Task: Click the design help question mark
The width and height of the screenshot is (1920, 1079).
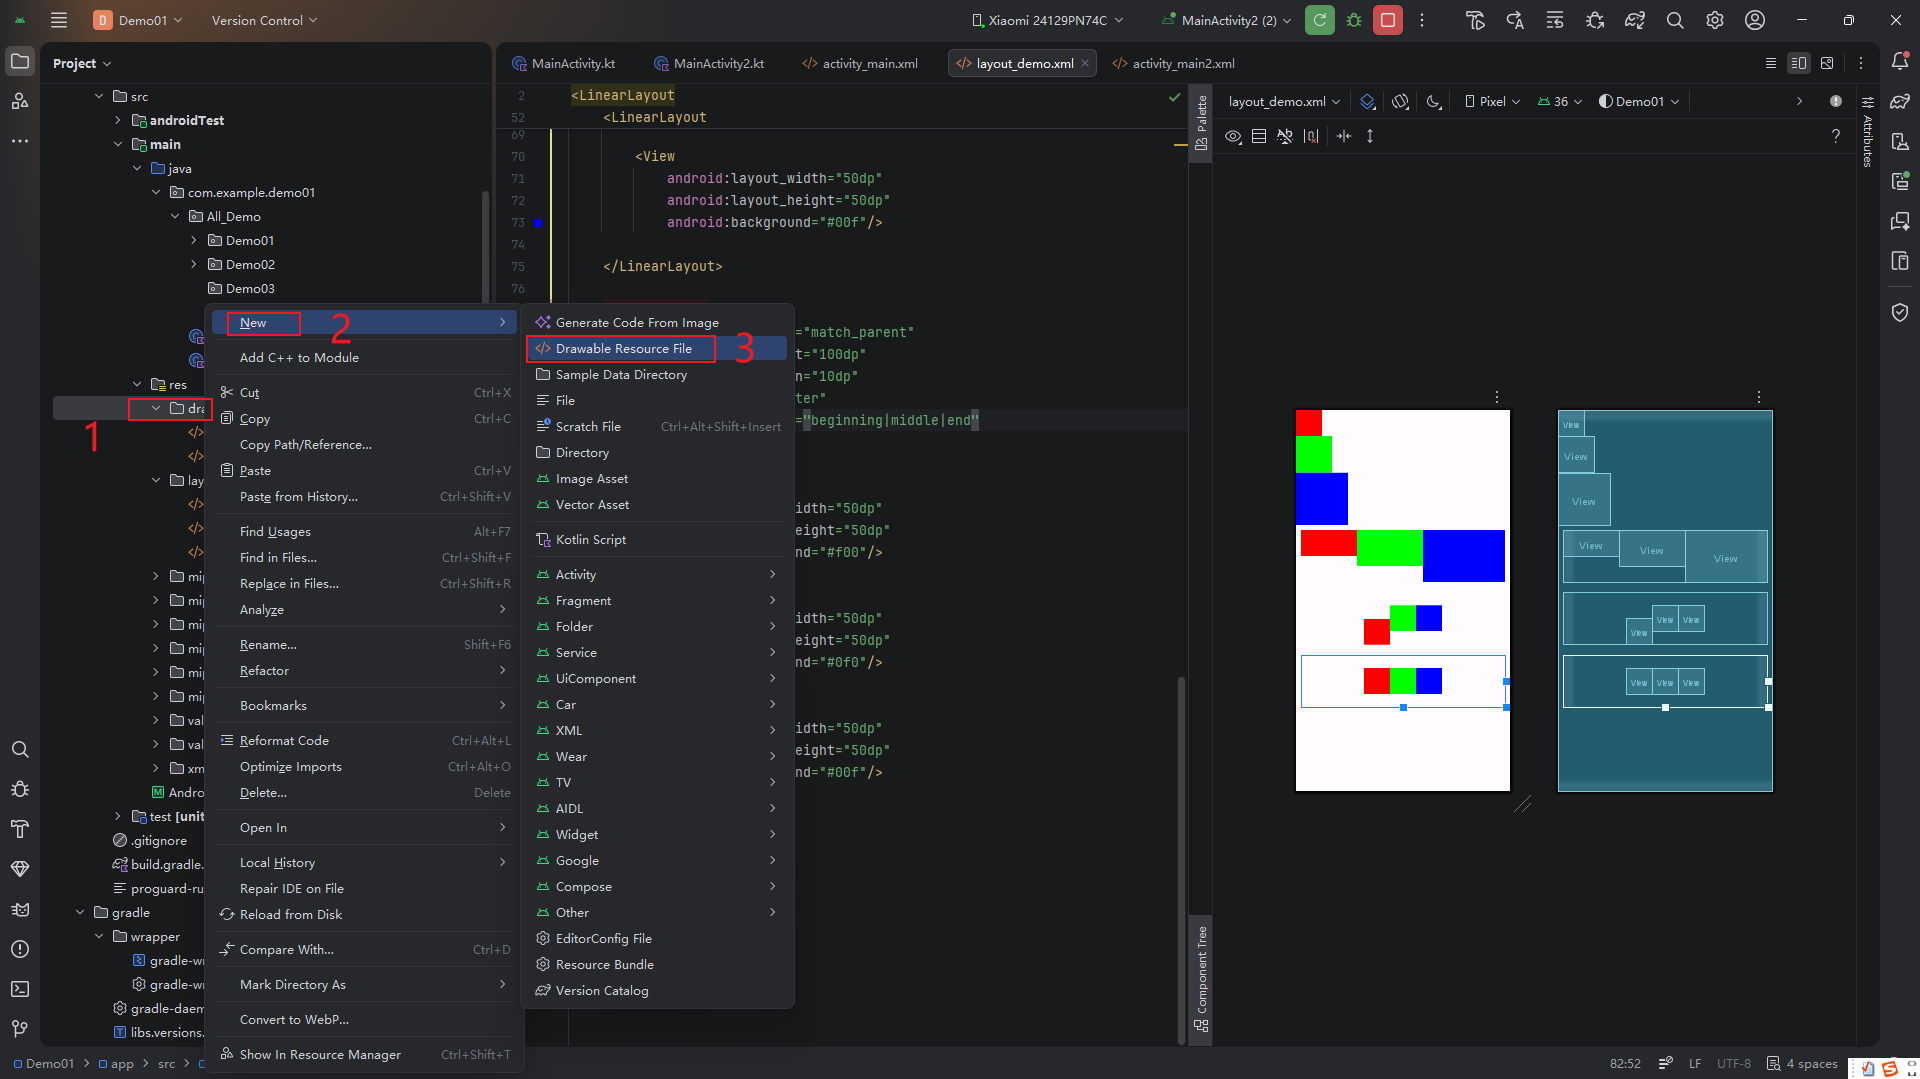Action: point(1836,136)
